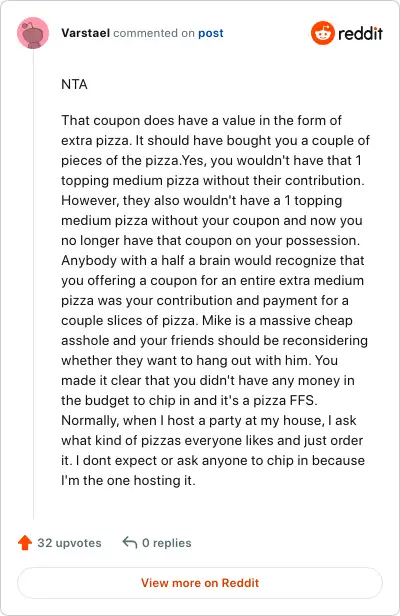
Task: Click the Reddit Snoo logo icon
Action: tap(323, 33)
